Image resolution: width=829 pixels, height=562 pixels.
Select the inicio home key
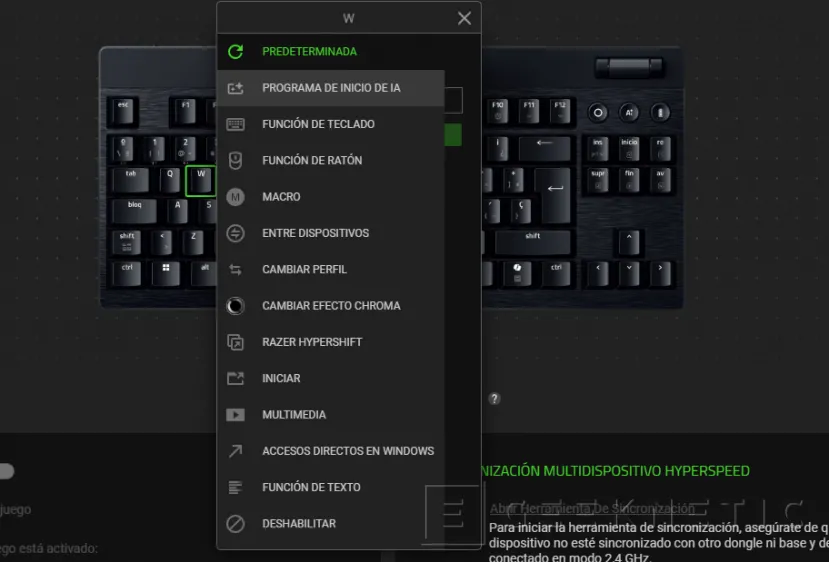(x=629, y=149)
